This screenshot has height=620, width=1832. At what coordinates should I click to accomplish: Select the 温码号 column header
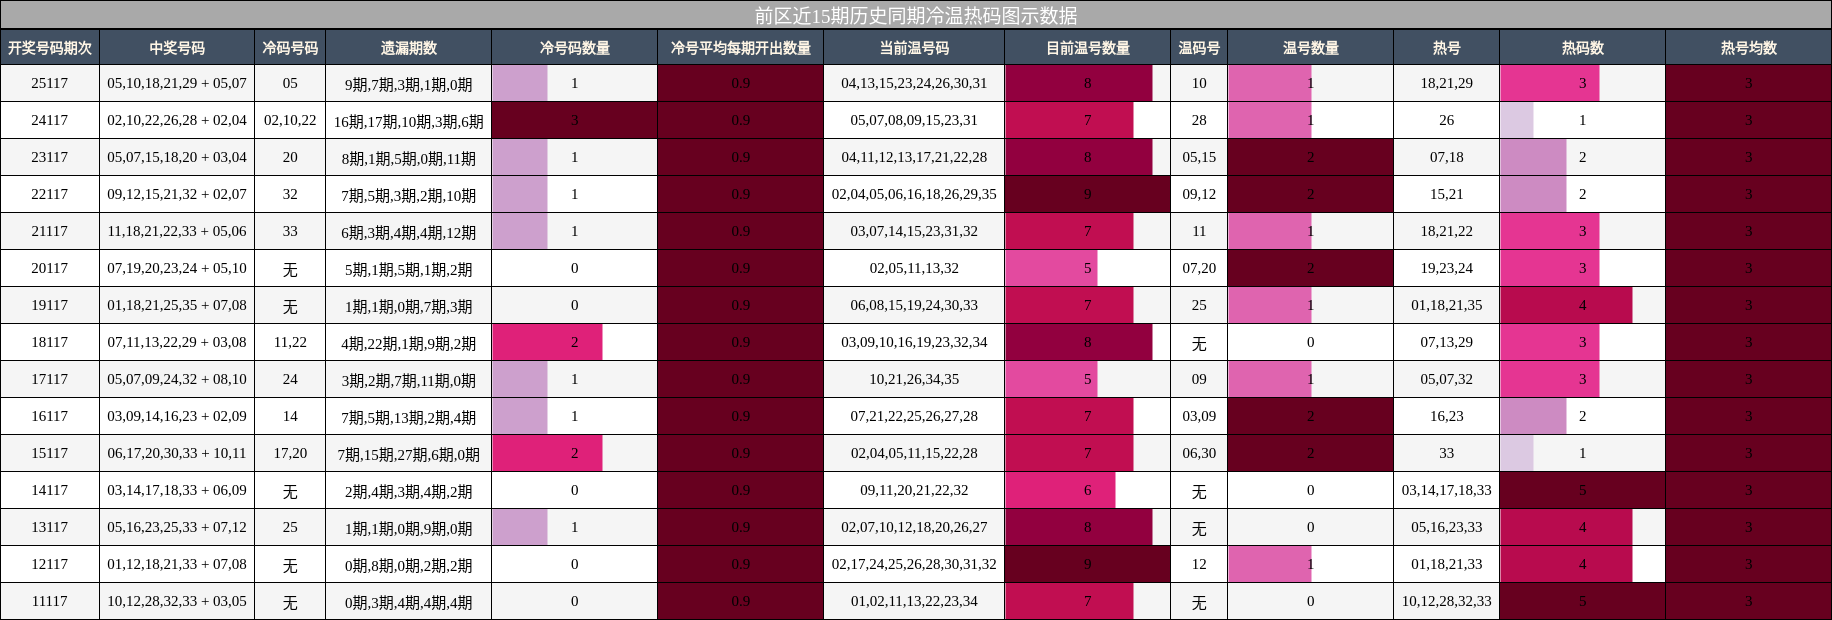coord(1199,48)
